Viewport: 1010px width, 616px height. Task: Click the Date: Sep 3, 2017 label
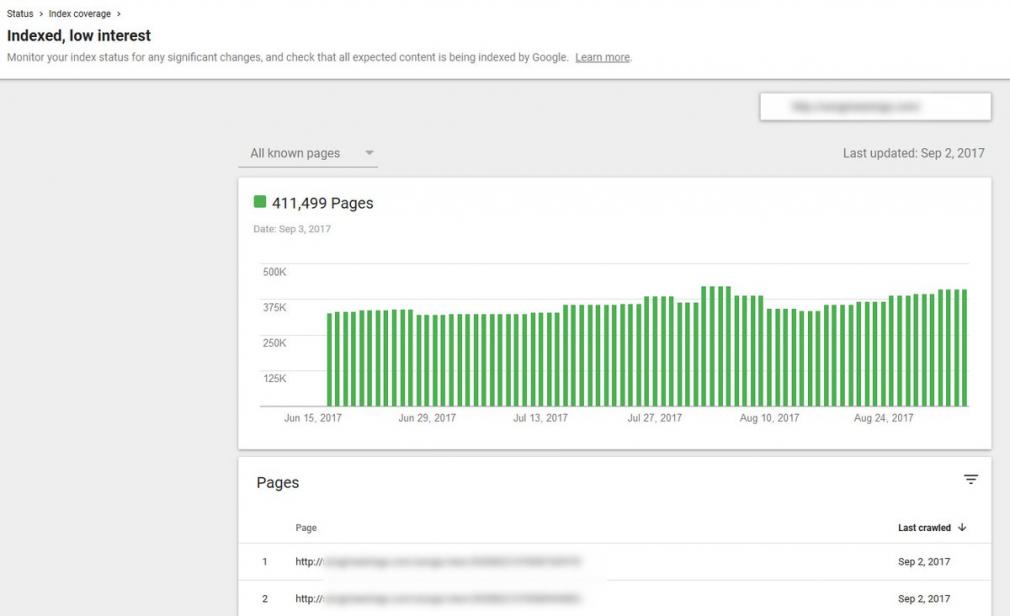(292, 229)
